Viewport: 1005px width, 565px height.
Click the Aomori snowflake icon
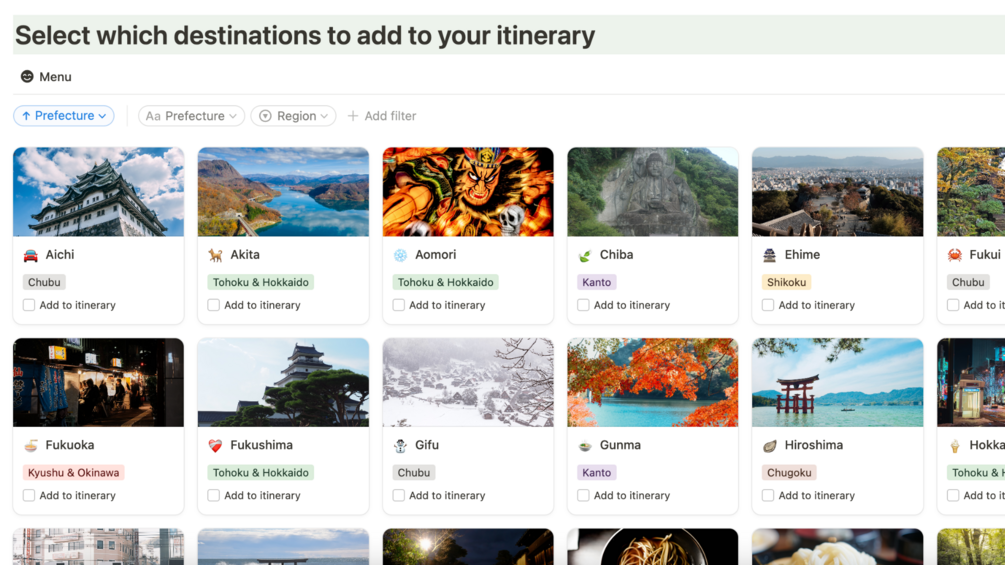click(400, 255)
